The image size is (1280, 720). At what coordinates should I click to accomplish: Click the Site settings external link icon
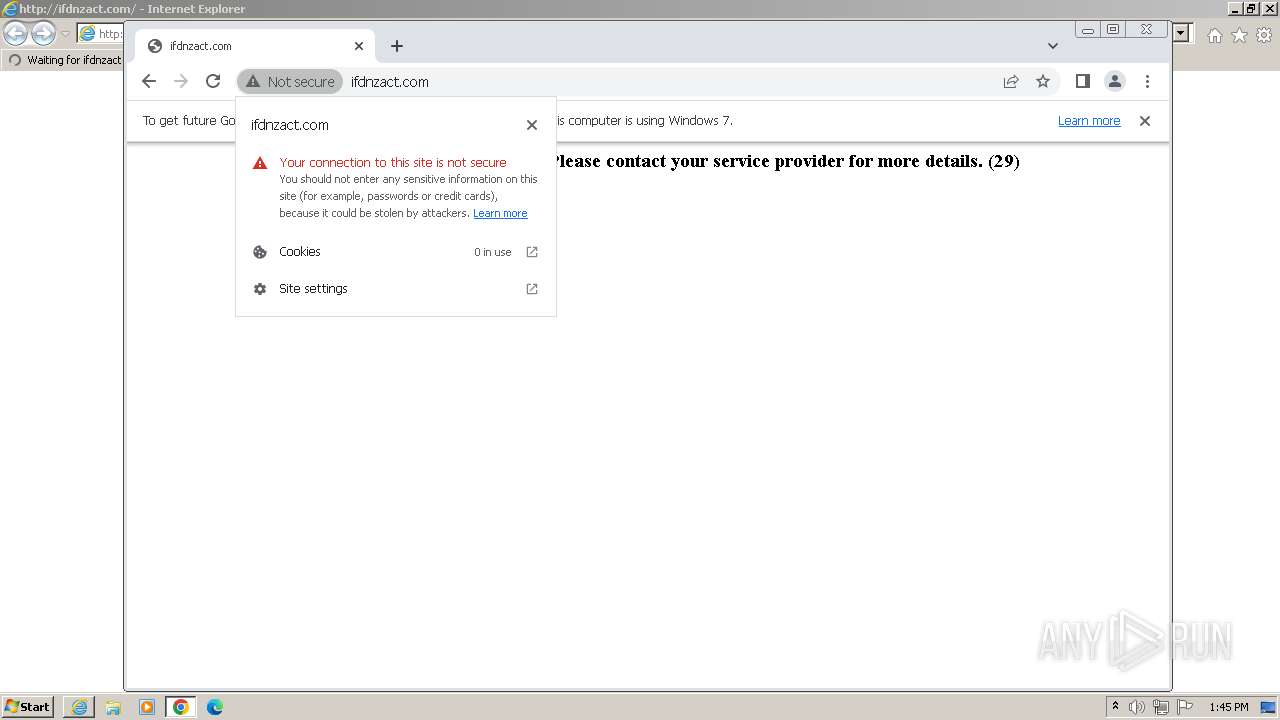point(532,289)
